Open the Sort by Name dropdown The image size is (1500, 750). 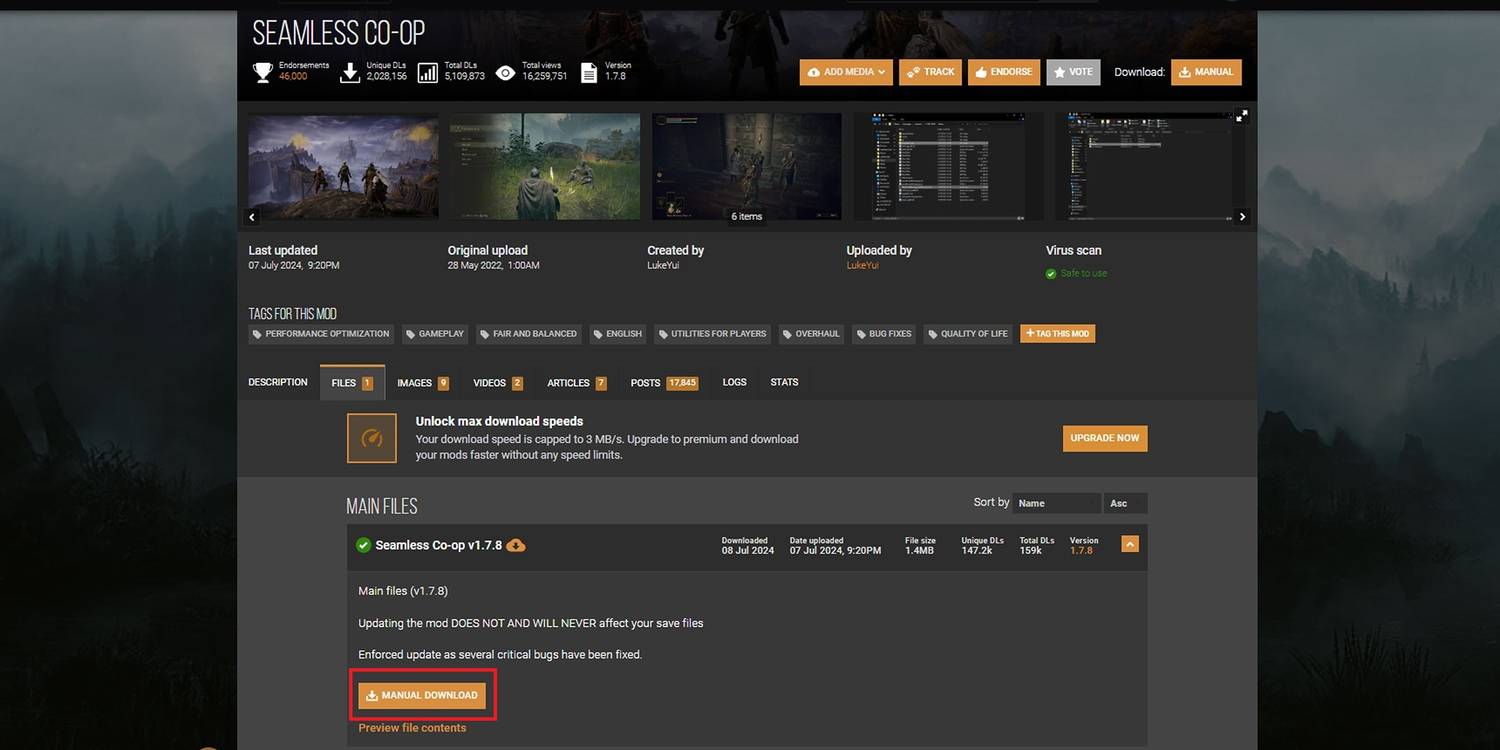click(1056, 503)
